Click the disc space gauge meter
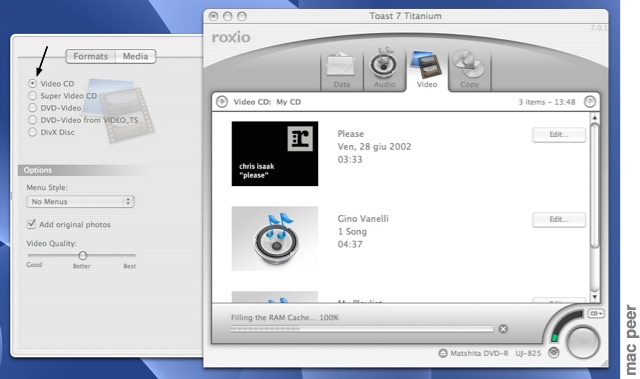 (x=566, y=326)
